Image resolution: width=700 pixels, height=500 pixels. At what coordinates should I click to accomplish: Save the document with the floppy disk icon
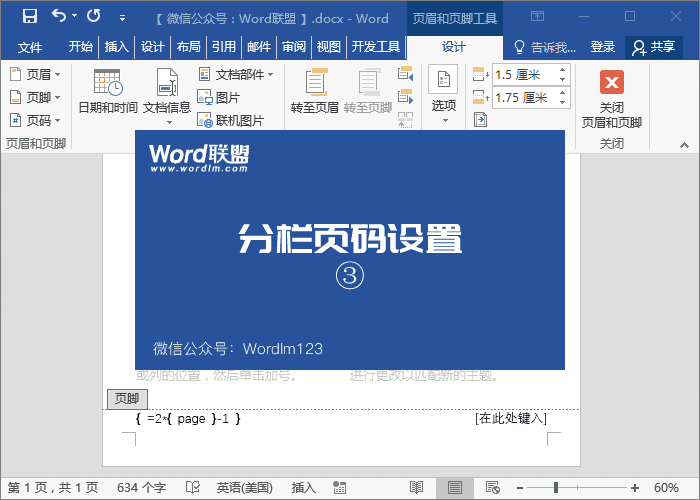point(30,17)
